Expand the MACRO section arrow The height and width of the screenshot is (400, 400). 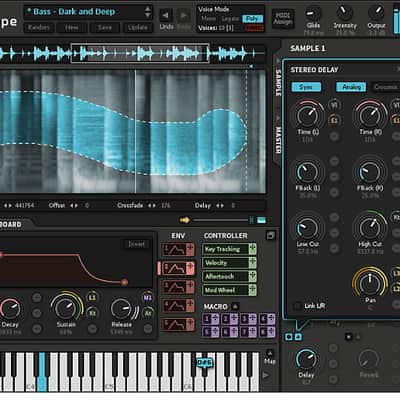tap(235, 306)
